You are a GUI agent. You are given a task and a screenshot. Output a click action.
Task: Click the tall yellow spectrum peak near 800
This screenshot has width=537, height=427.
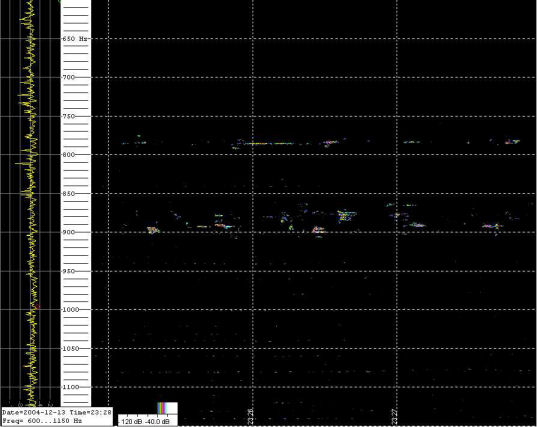point(22,163)
